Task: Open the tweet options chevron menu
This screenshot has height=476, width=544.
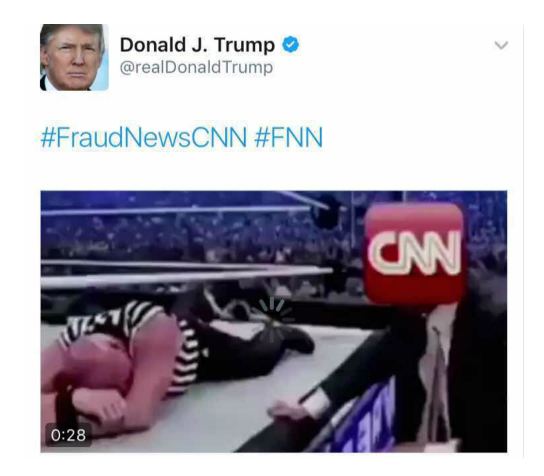Action: point(501,45)
